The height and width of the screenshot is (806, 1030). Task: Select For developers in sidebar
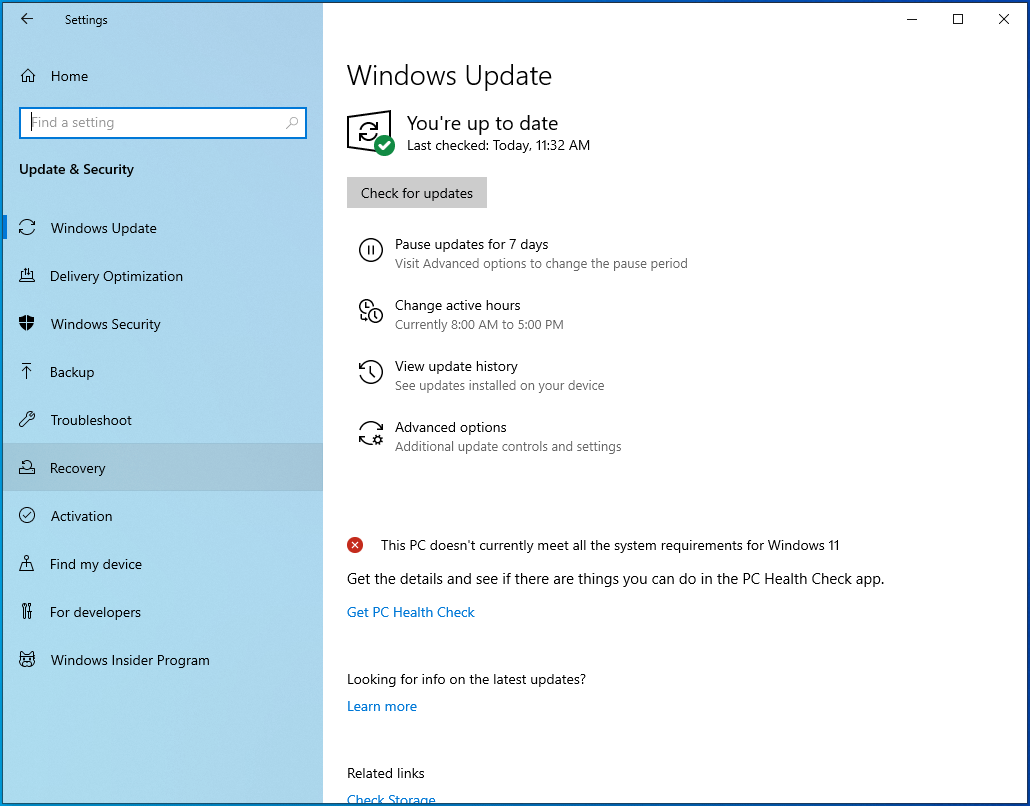pos(163,612)
